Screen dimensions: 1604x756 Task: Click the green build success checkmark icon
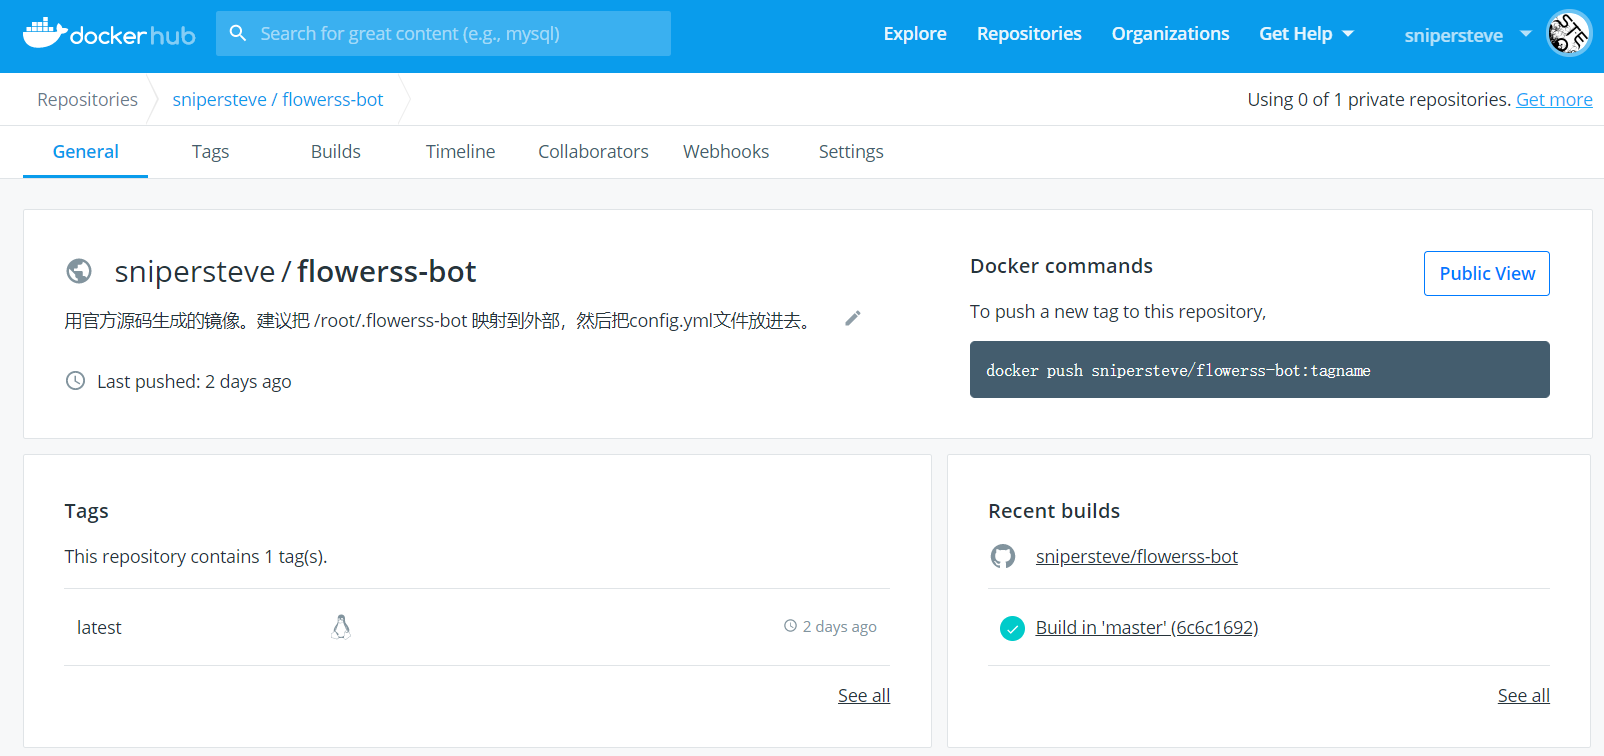(1012, 628)
